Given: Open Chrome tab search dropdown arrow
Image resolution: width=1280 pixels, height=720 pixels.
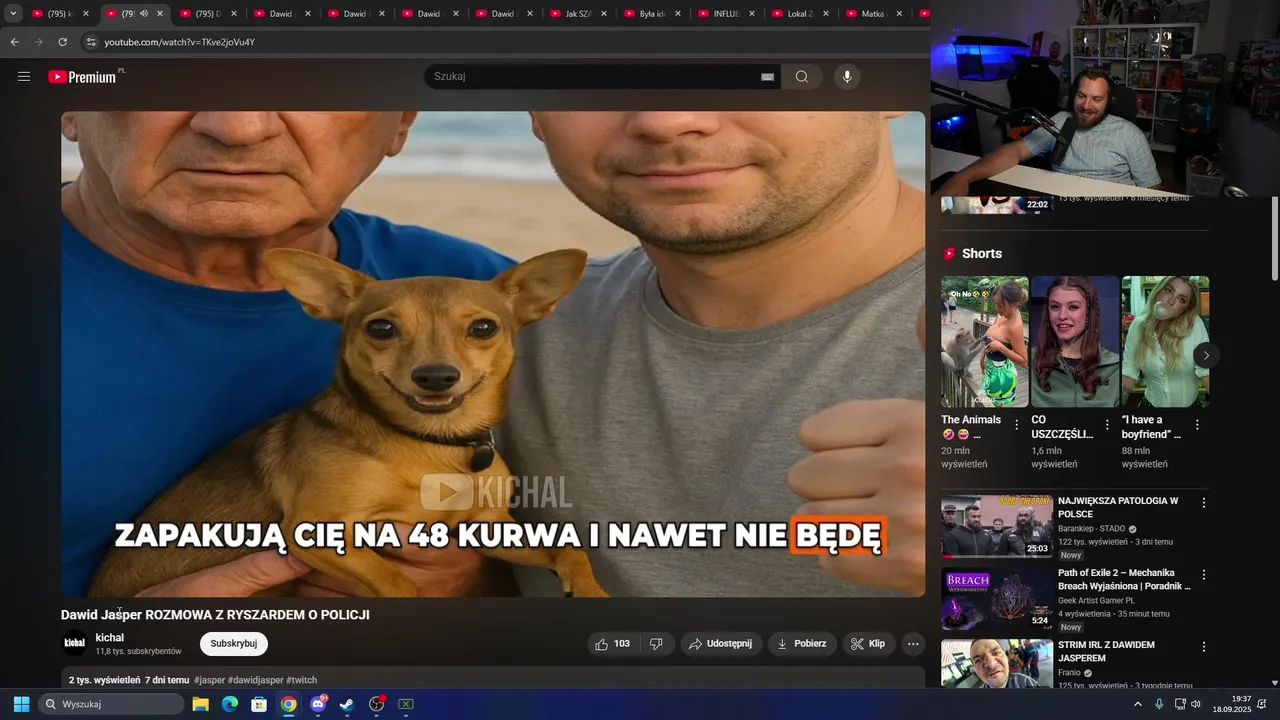Looking at the screenshot, I should pyautogui.click(x=13, y=14).
